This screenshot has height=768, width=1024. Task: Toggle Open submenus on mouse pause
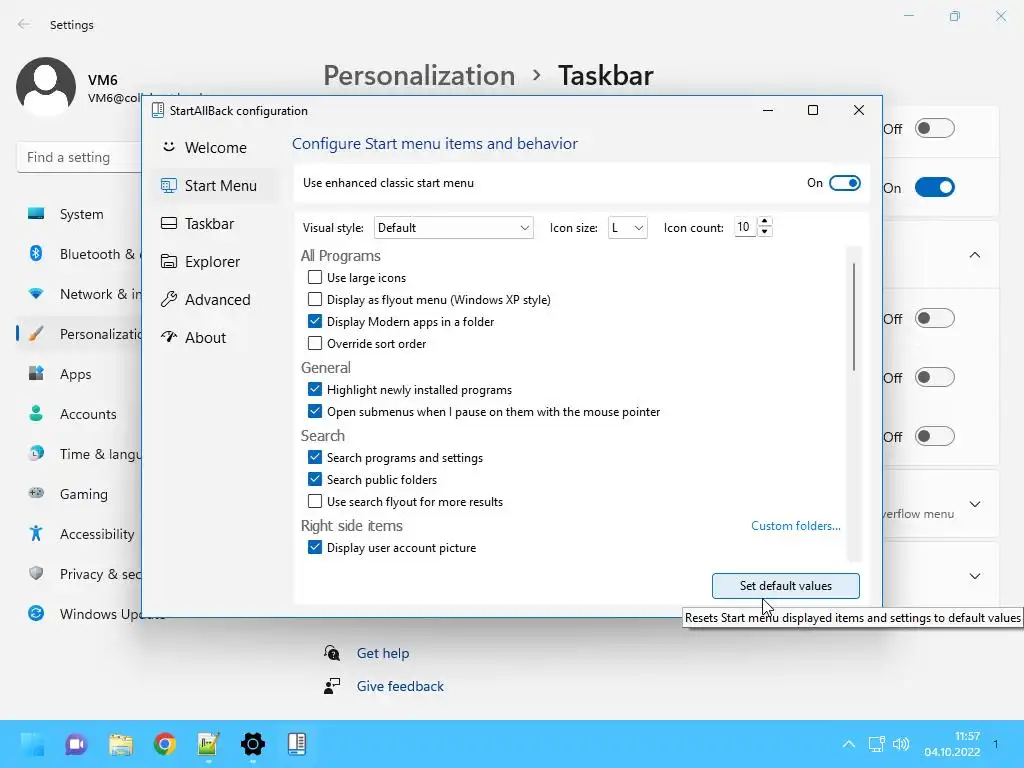[x=315, y=411]
